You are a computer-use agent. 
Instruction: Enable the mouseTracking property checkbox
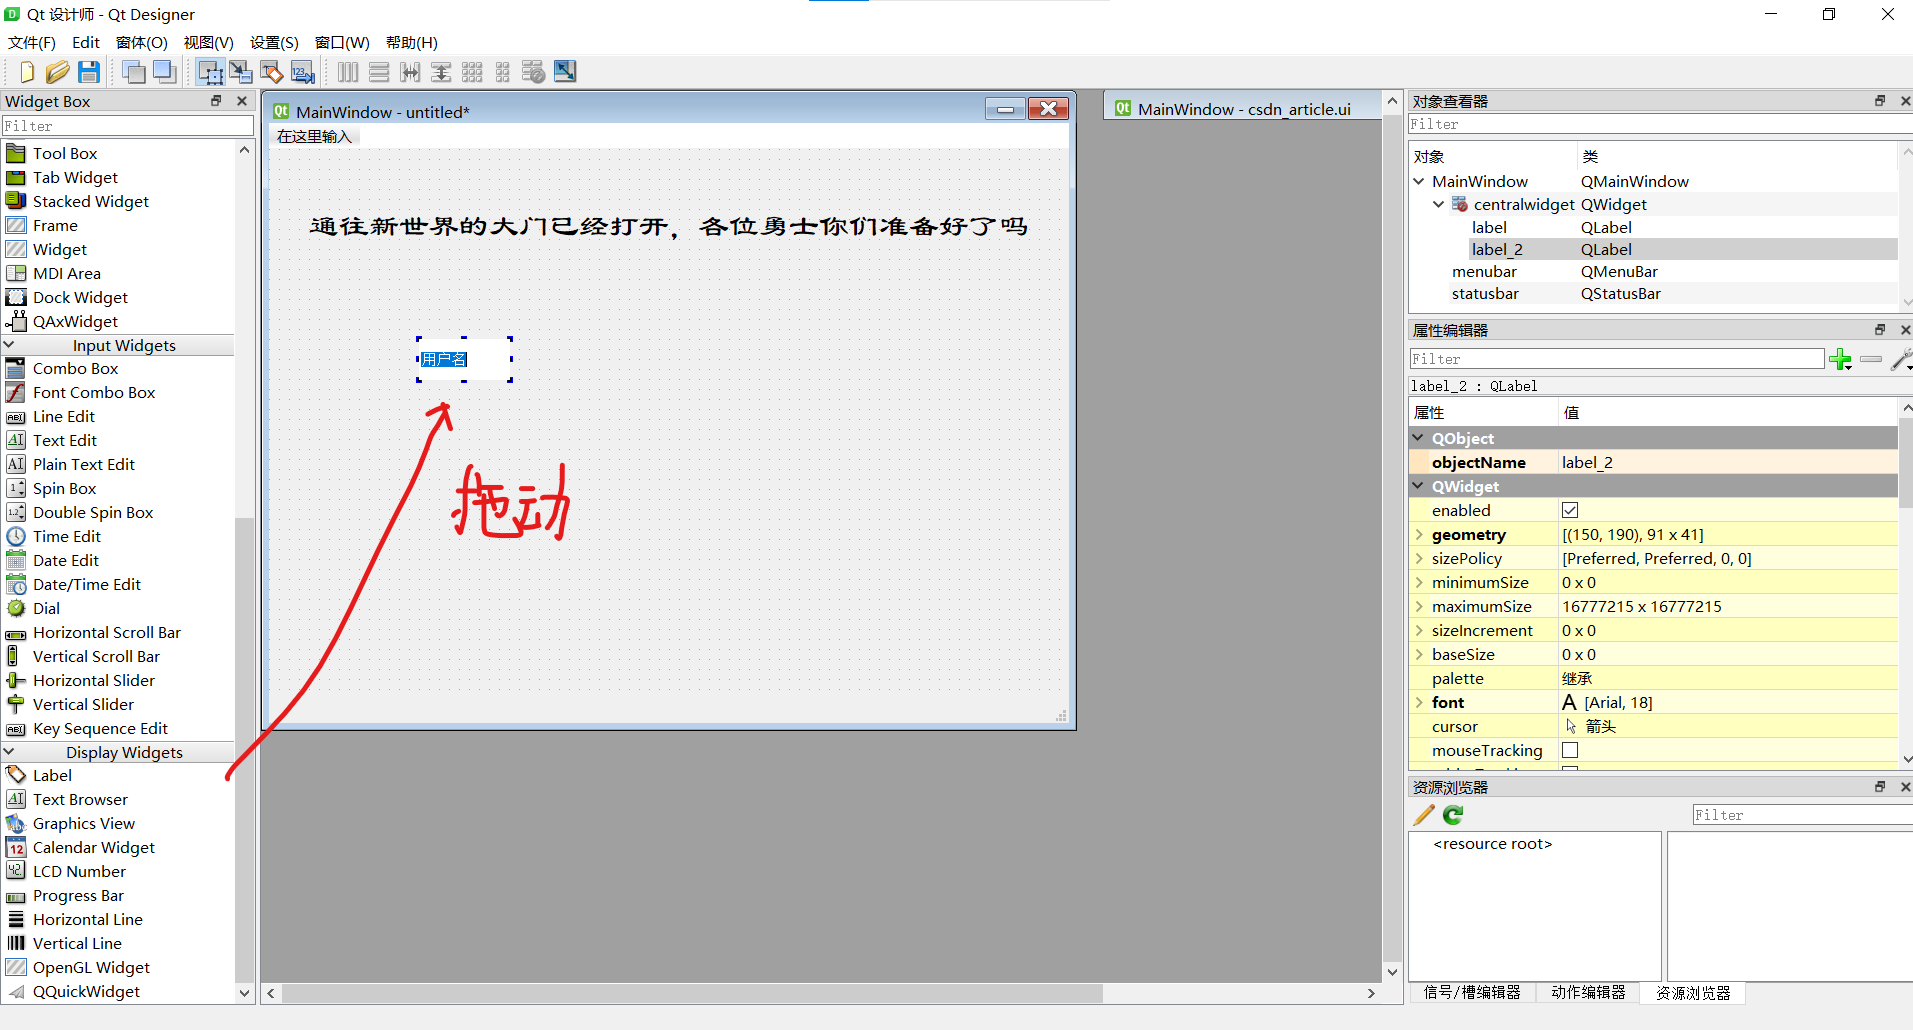pyautogui.click(x=1570, y=750)
